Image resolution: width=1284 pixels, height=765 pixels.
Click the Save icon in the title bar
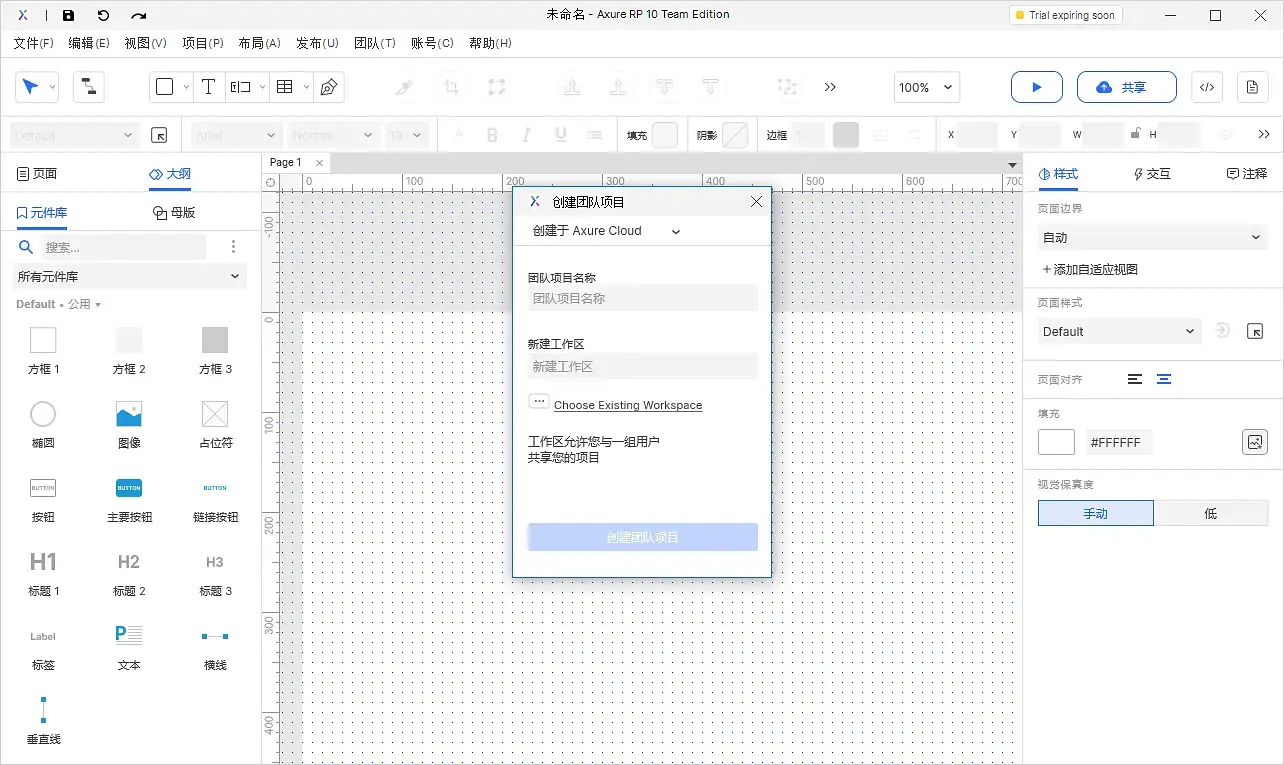(68, 14)
